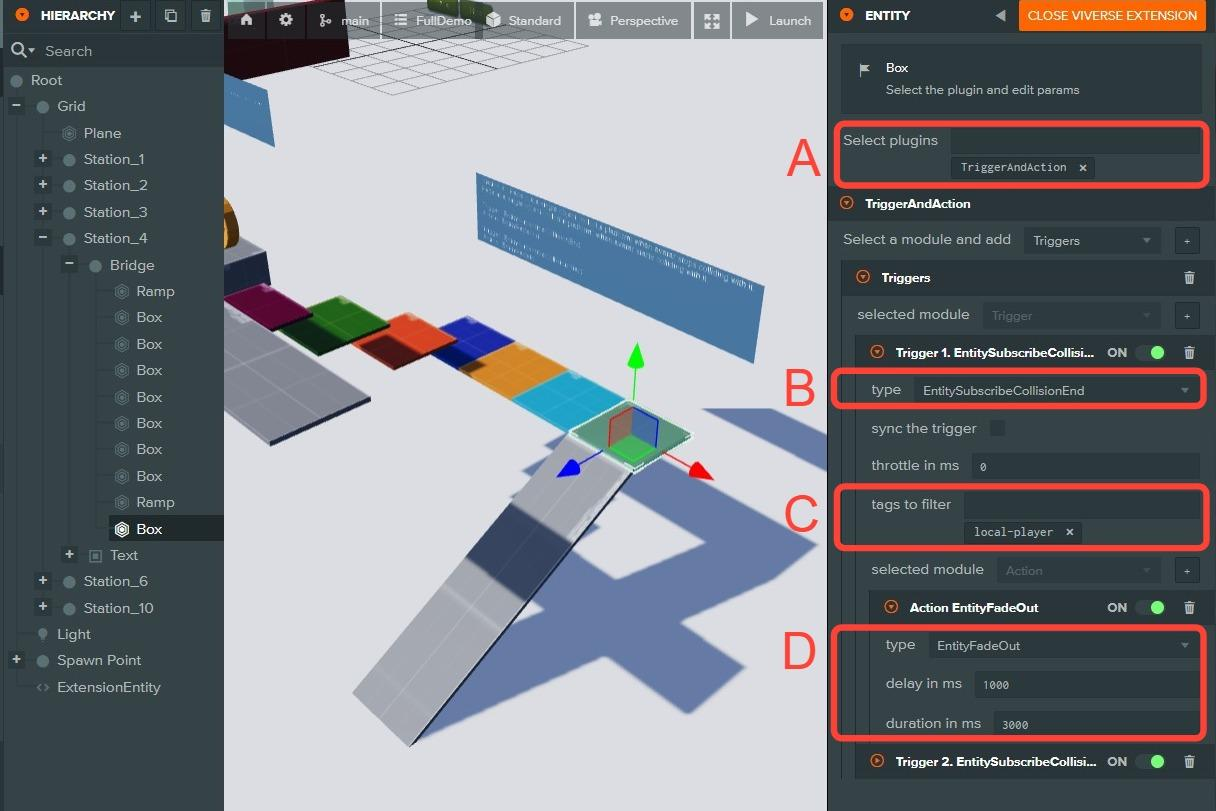This screenshot has width=1216, height=811.
Task: Click the delete entity trash icon in Hierarchy
Action: pyautogui.click(x=206, y=16)
